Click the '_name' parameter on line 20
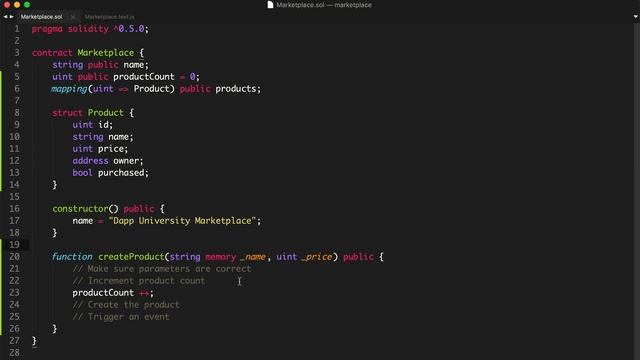The height and width of the screenshot is (360, 640). [253, 257]
